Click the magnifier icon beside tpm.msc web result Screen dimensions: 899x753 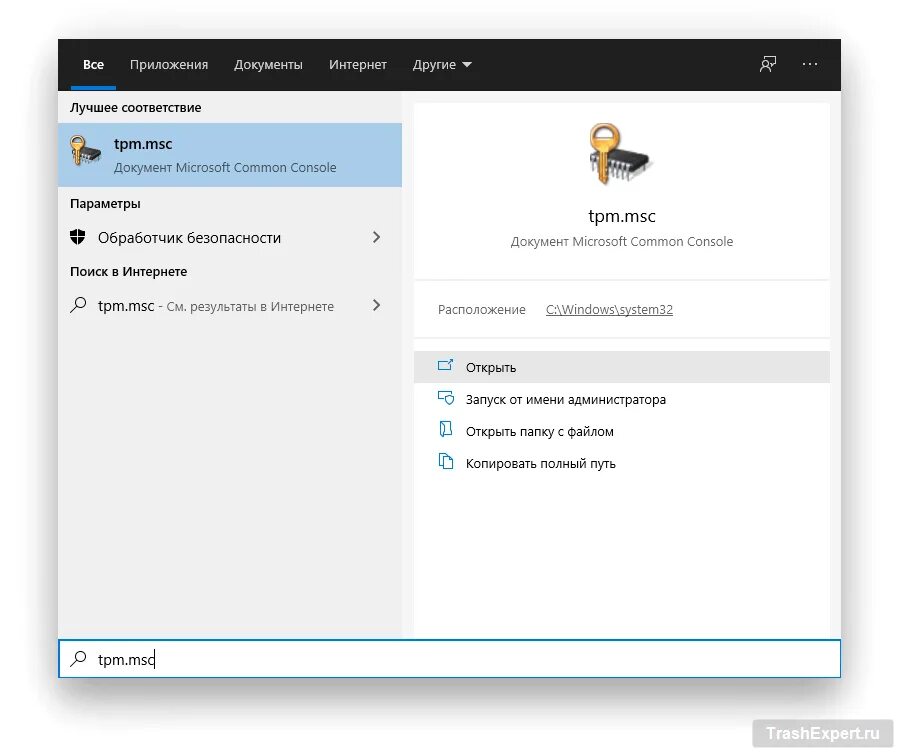tap(78, 305)
